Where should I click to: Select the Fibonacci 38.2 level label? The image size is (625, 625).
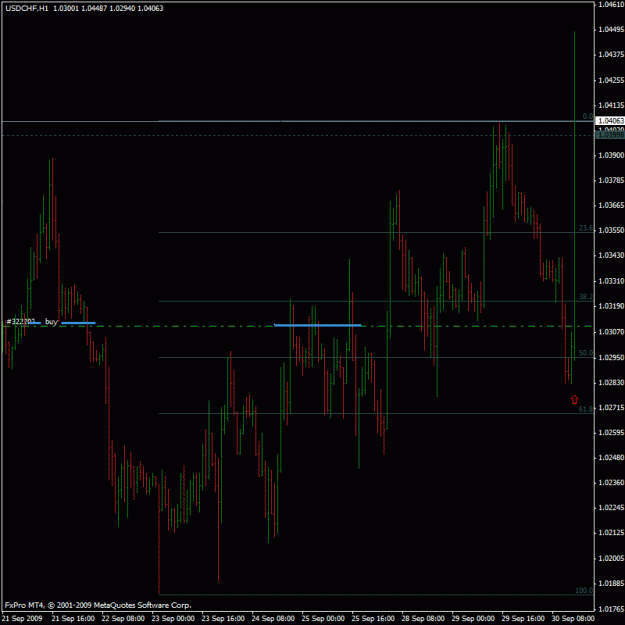(x=586, y=297)
